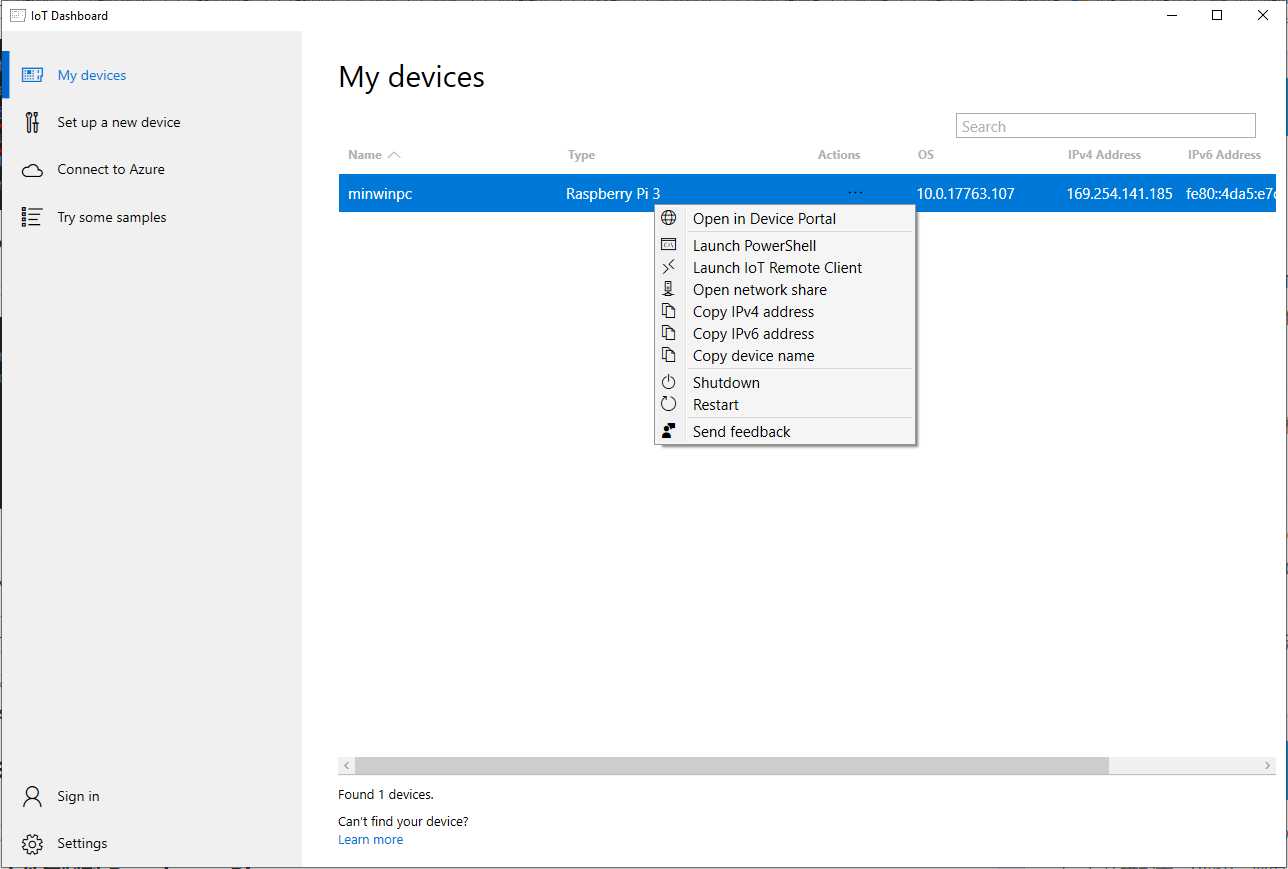This screenshot has width=1288, height=869.
Task: Click the copy icon beside Copy device name
Action: click(669, 355)
